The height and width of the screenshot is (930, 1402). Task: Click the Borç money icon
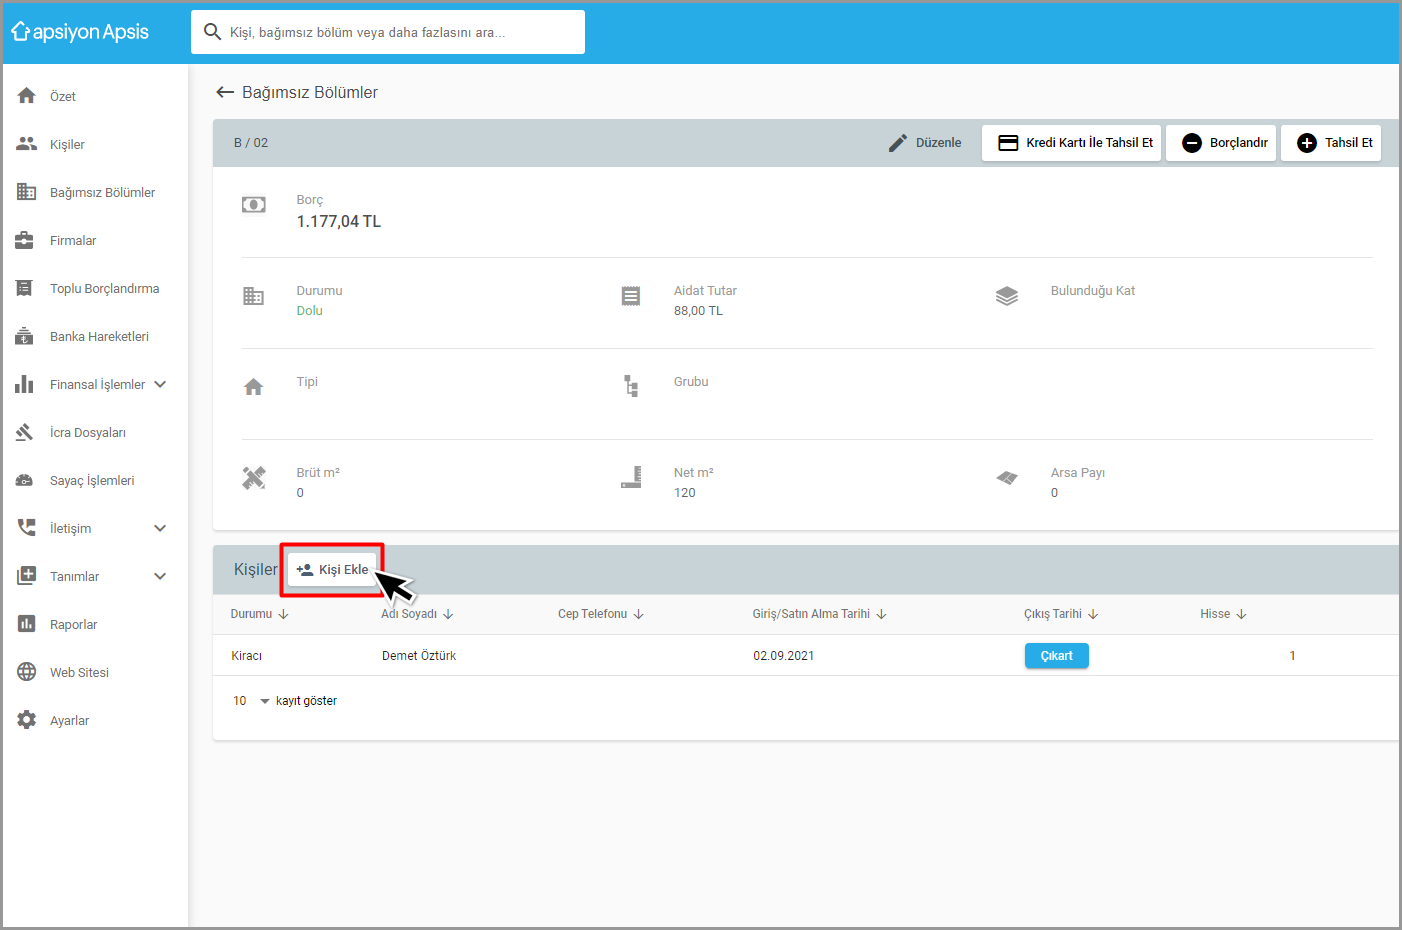pos(254,205)
